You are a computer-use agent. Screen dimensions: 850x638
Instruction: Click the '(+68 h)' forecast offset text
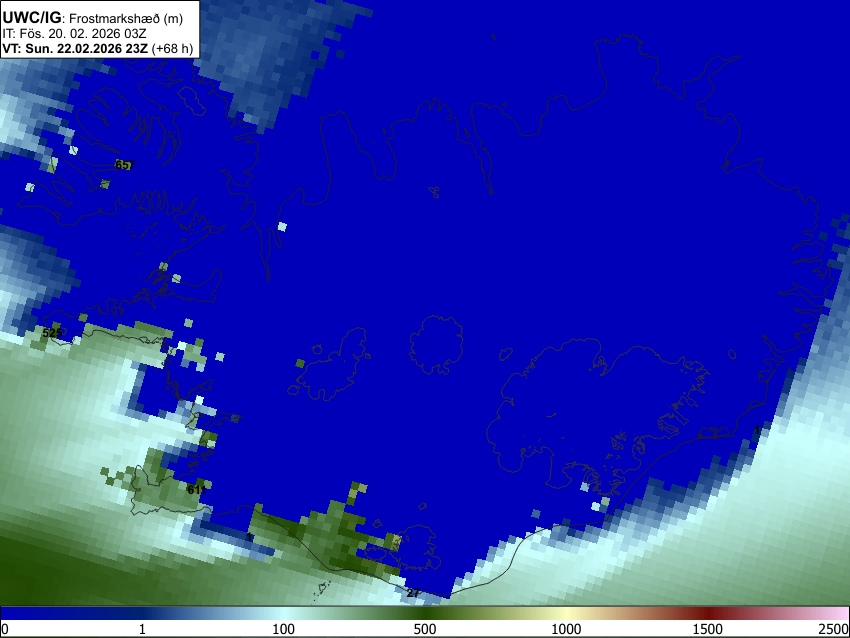coord(172,48)
